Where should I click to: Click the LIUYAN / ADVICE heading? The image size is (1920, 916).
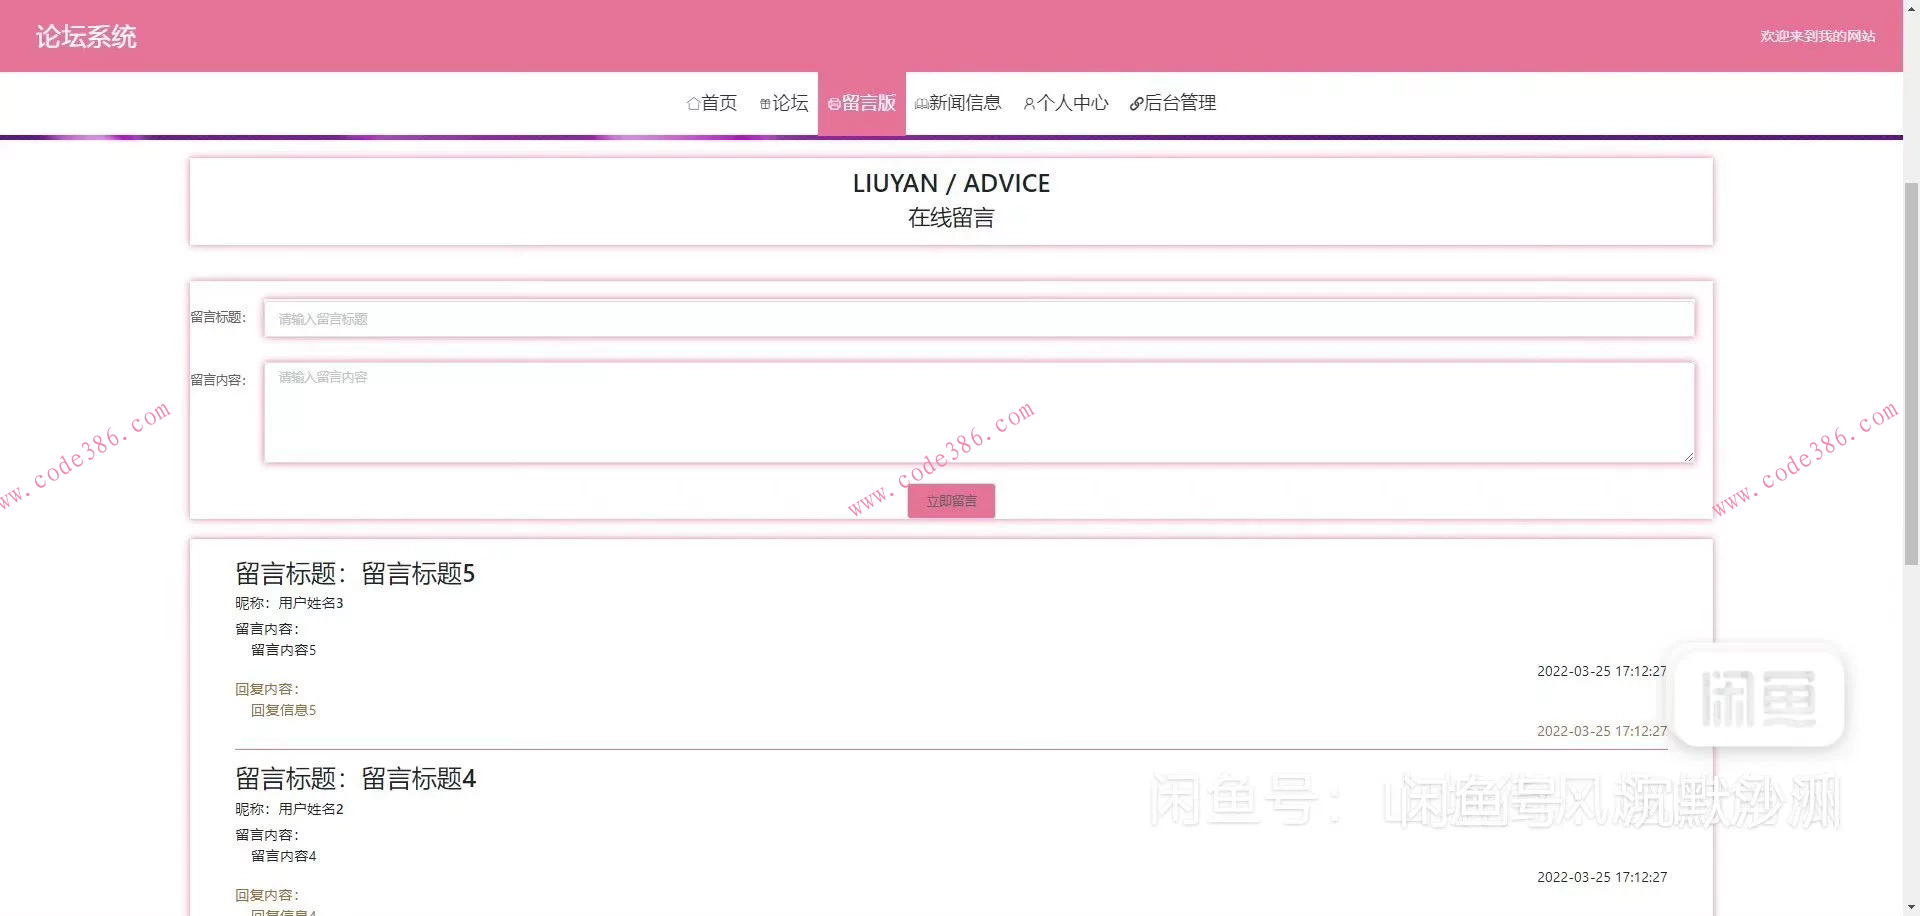coord(951,183)
